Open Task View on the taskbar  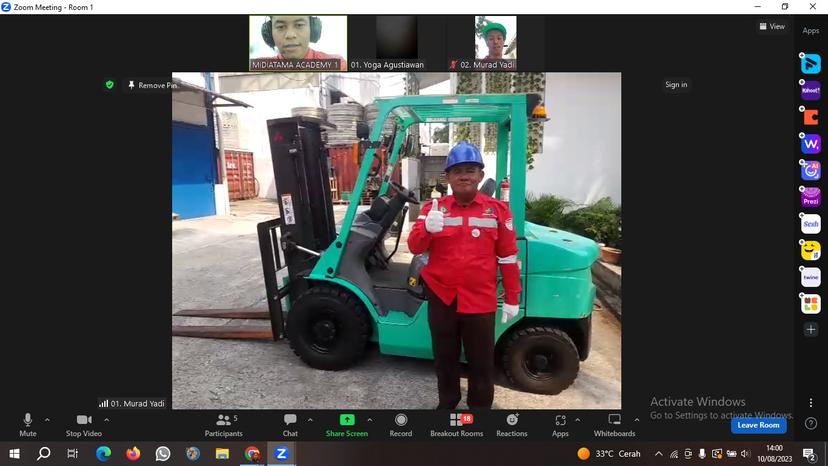click(73, 453)
